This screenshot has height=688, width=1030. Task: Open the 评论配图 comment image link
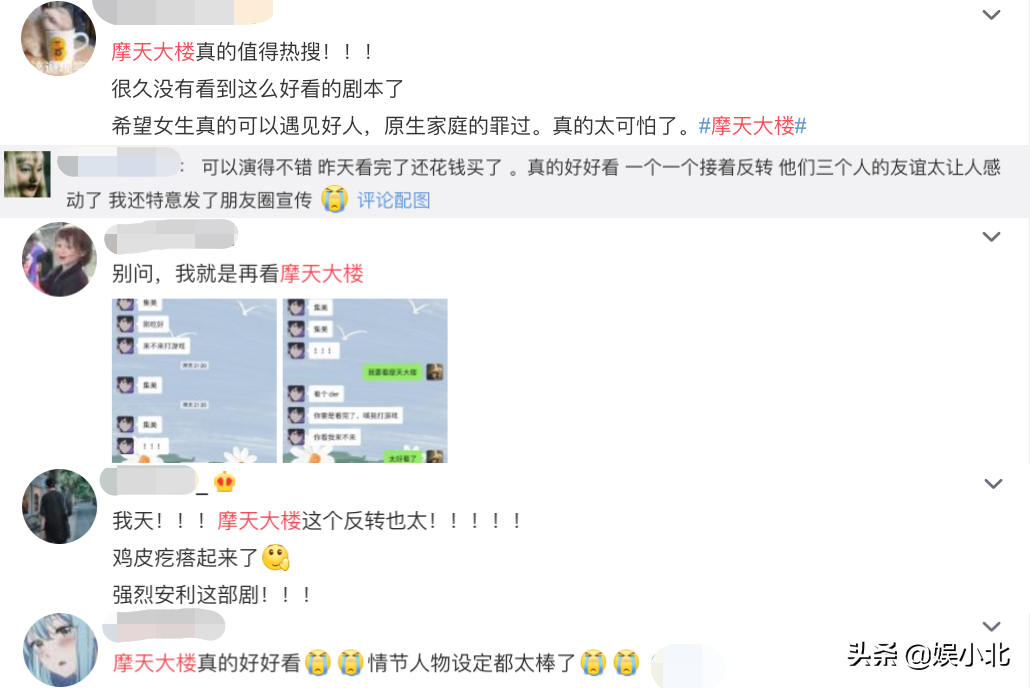click(393, 200)
